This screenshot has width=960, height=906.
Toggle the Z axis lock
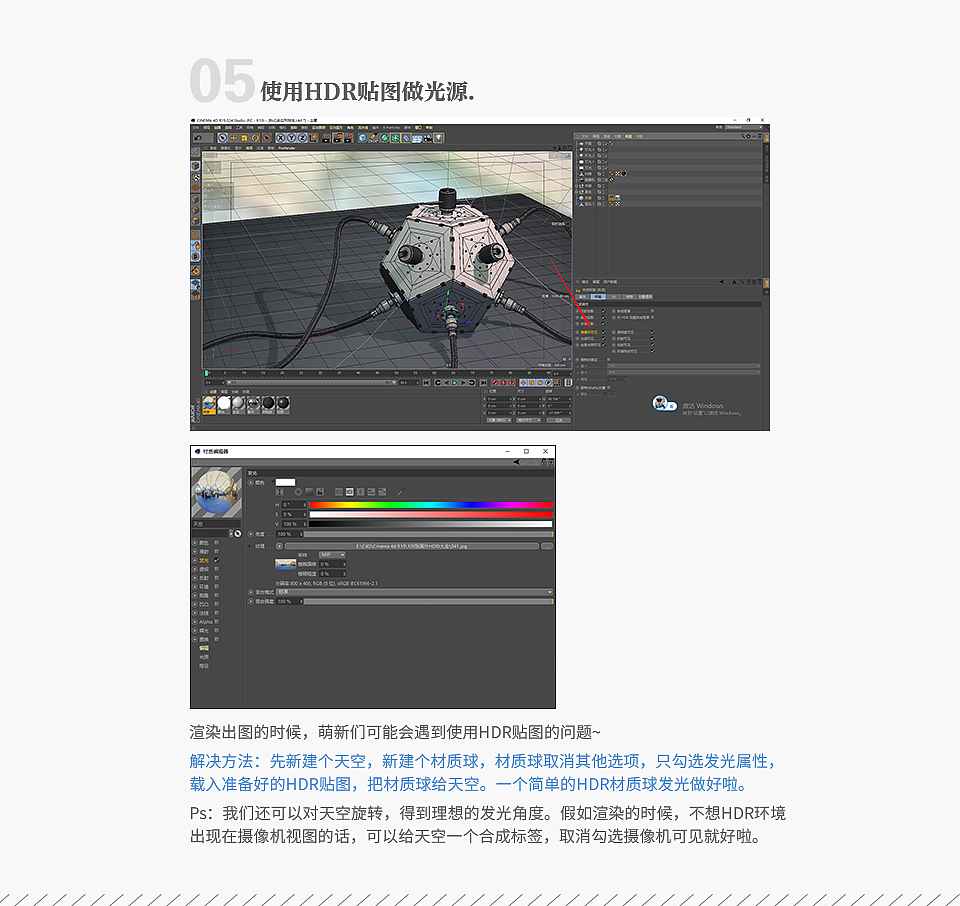click(x=302, y=138)
